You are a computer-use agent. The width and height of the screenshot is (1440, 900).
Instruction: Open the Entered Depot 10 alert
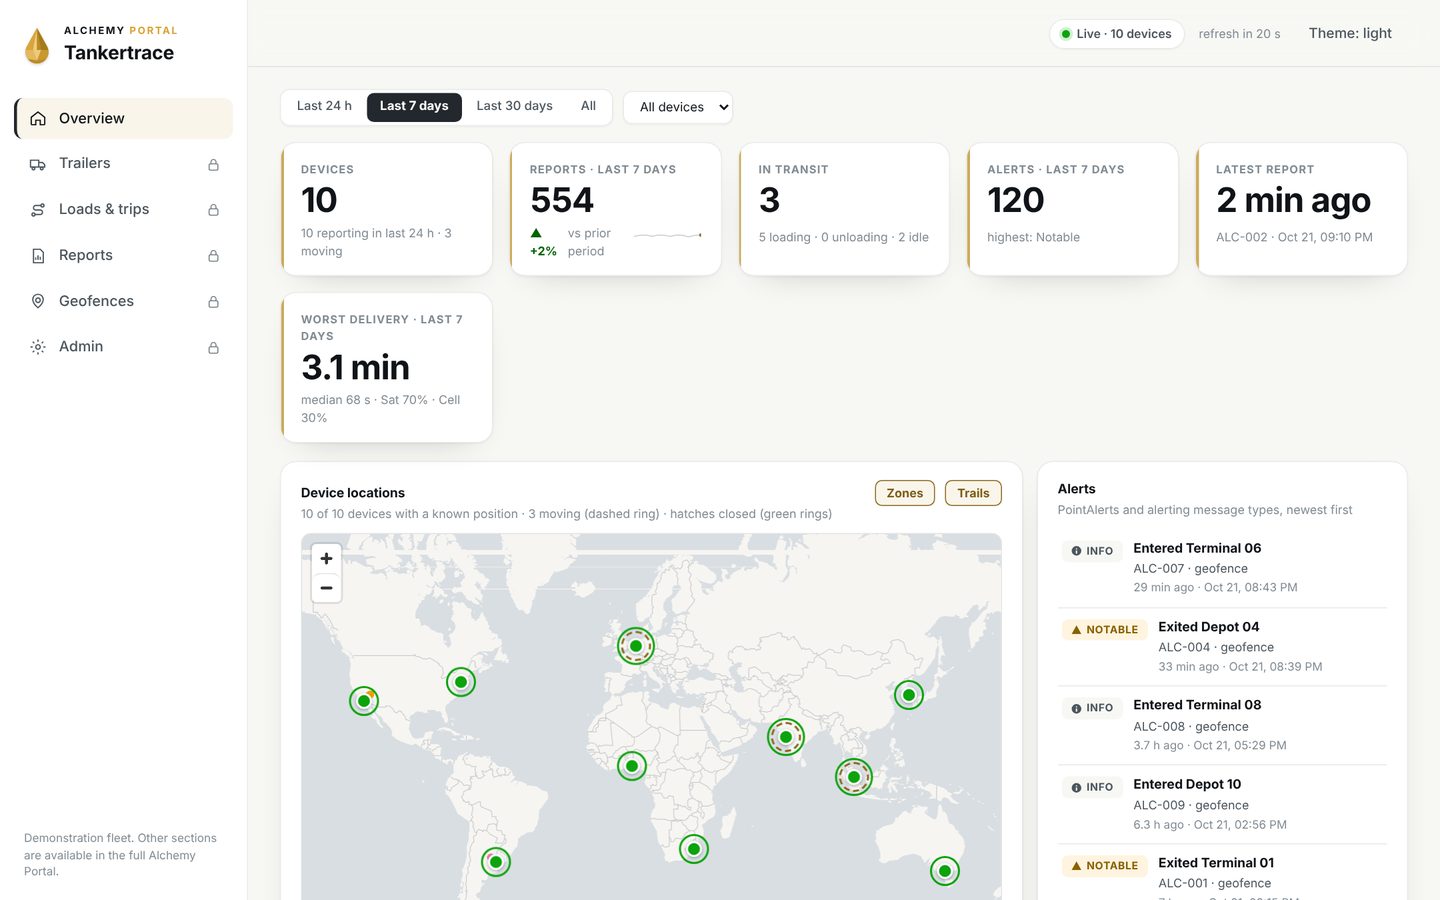1222,804
